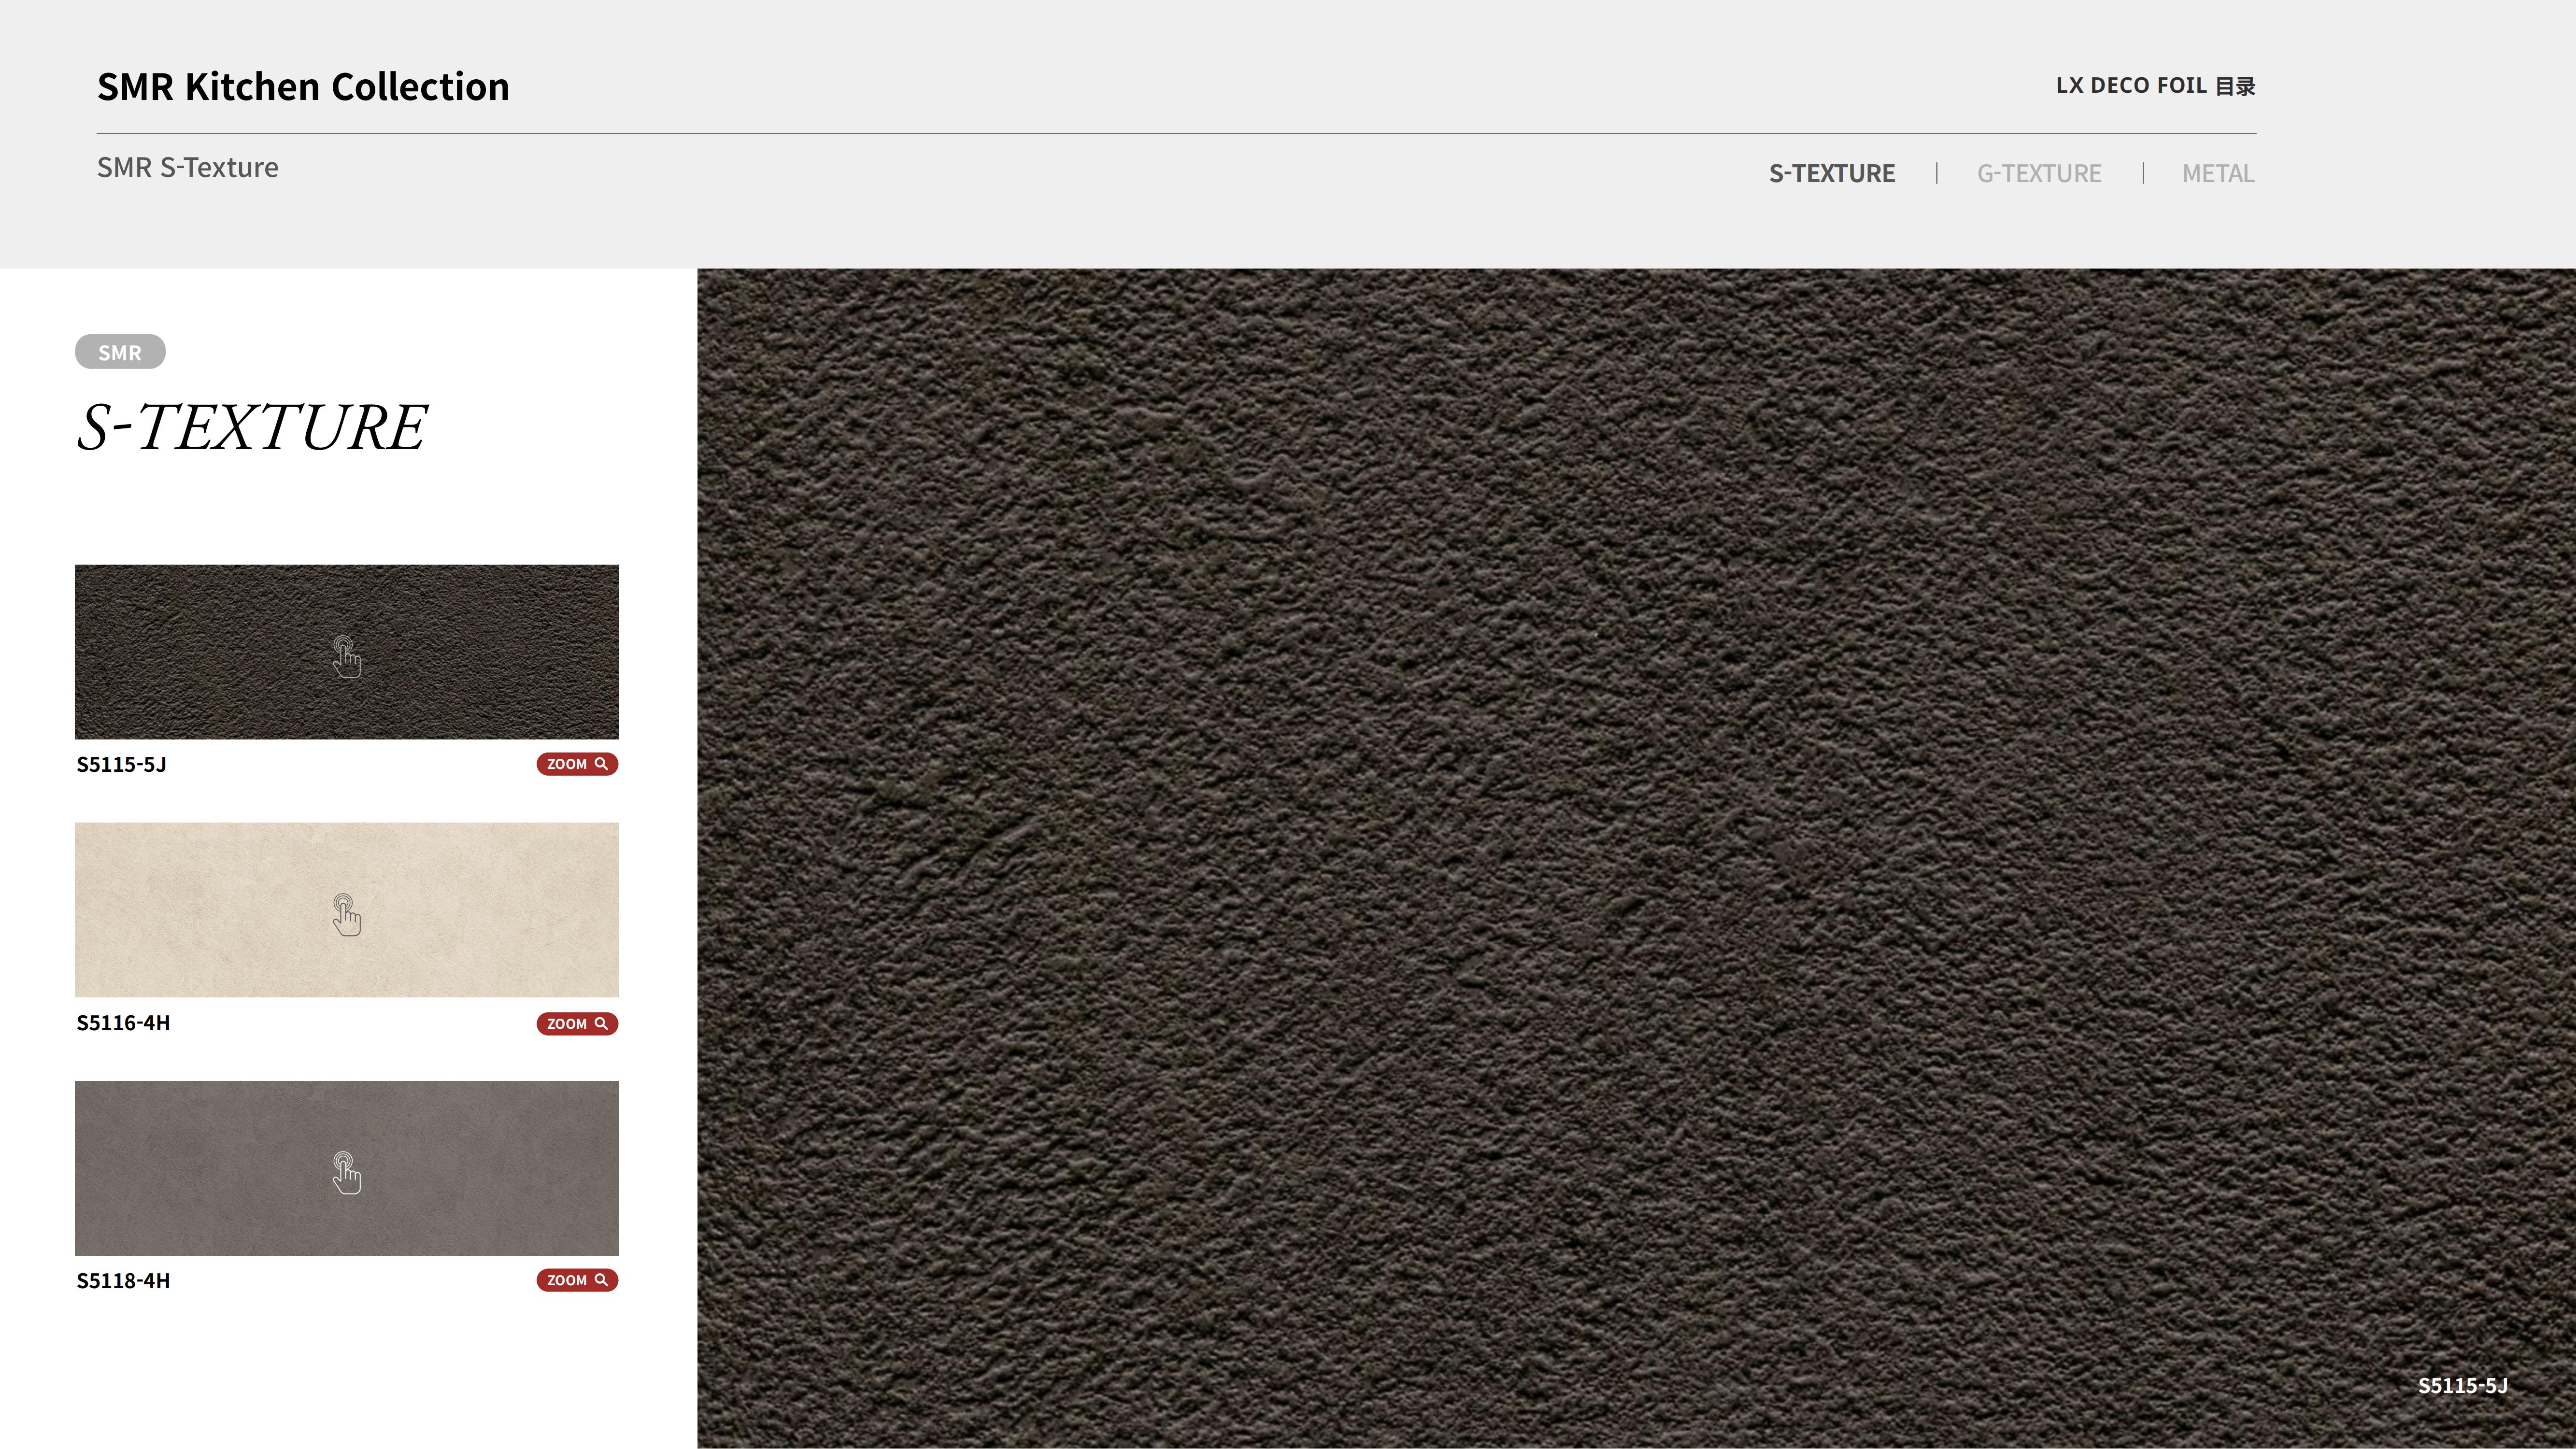Select the S-TEXTURE tab
This screenshot has width=2576, height=1449.
pos(1831,173)
